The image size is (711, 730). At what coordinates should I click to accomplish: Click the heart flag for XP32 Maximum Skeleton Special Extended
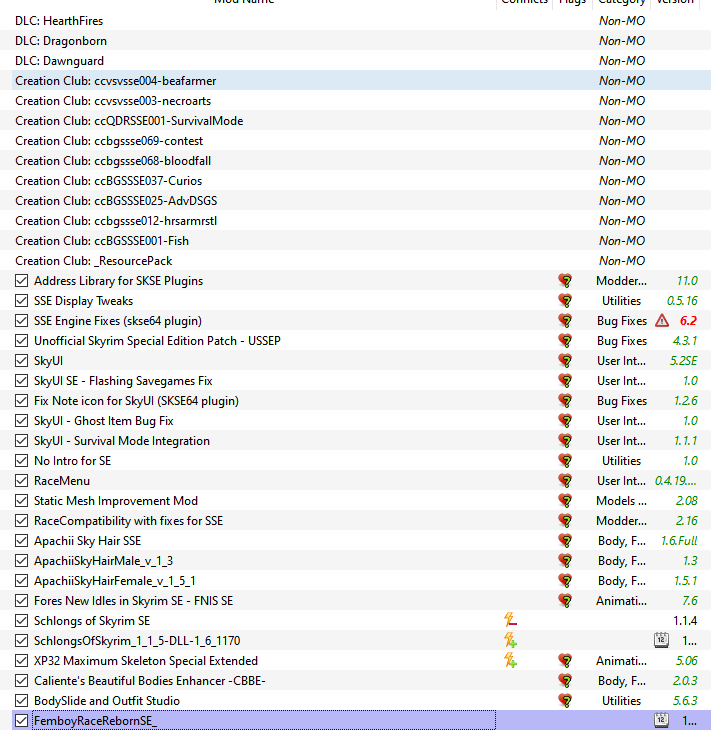click(x=565, y=661)
